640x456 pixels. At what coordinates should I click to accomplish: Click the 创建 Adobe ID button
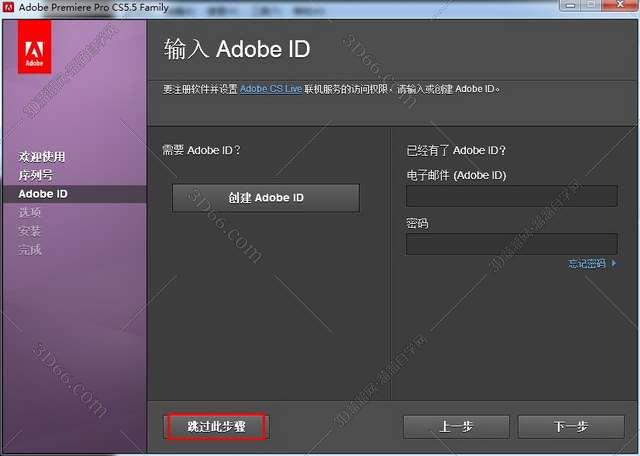266,198
